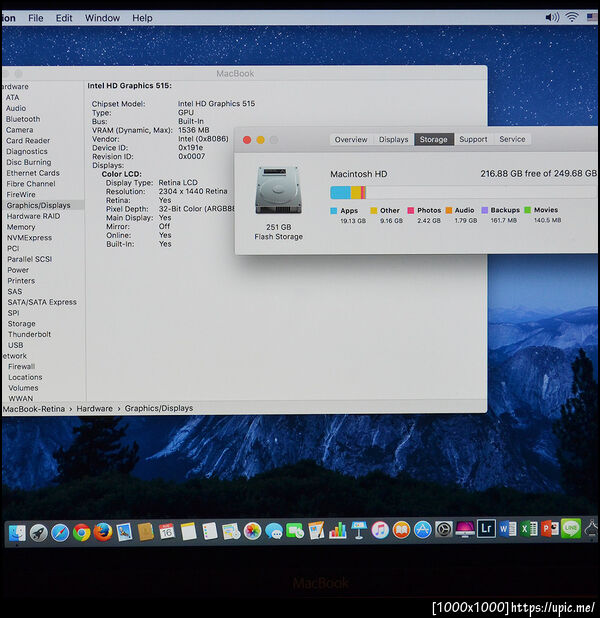600x618 pixels.
Task: Open Messages speech bubble icon
Action: click(x=274, y=531)
